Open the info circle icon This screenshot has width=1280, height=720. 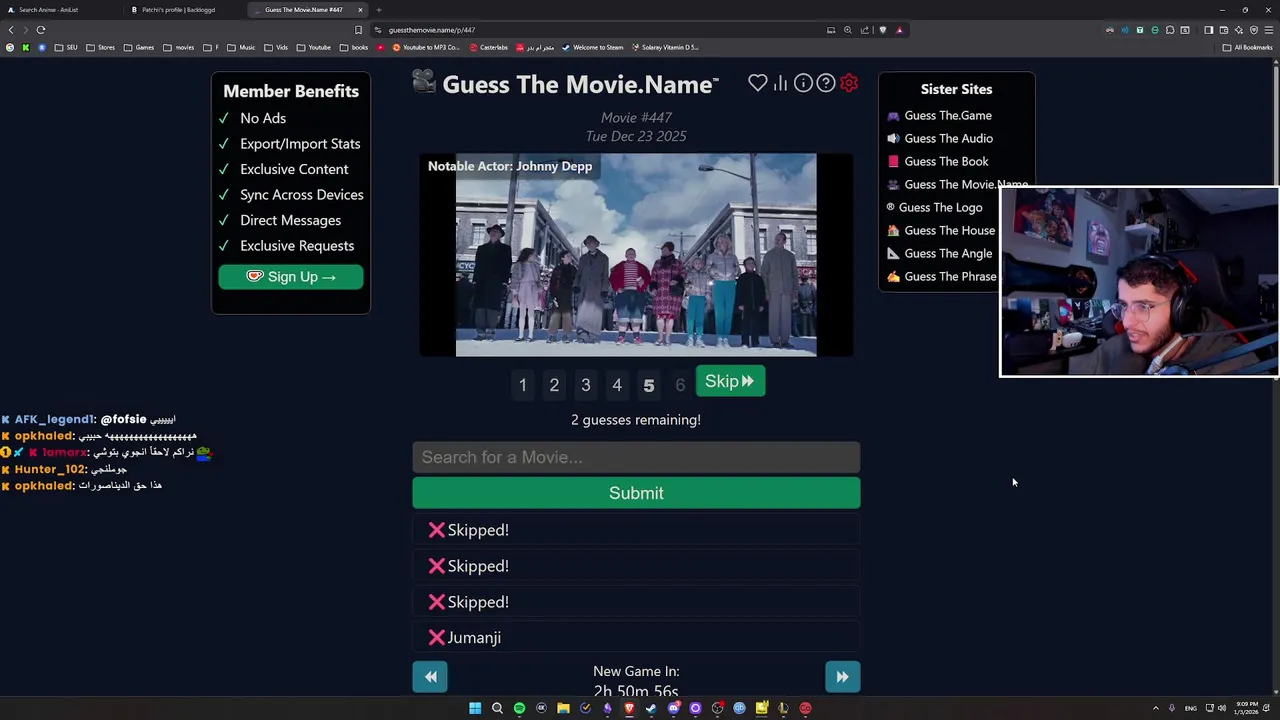point(803,83)
